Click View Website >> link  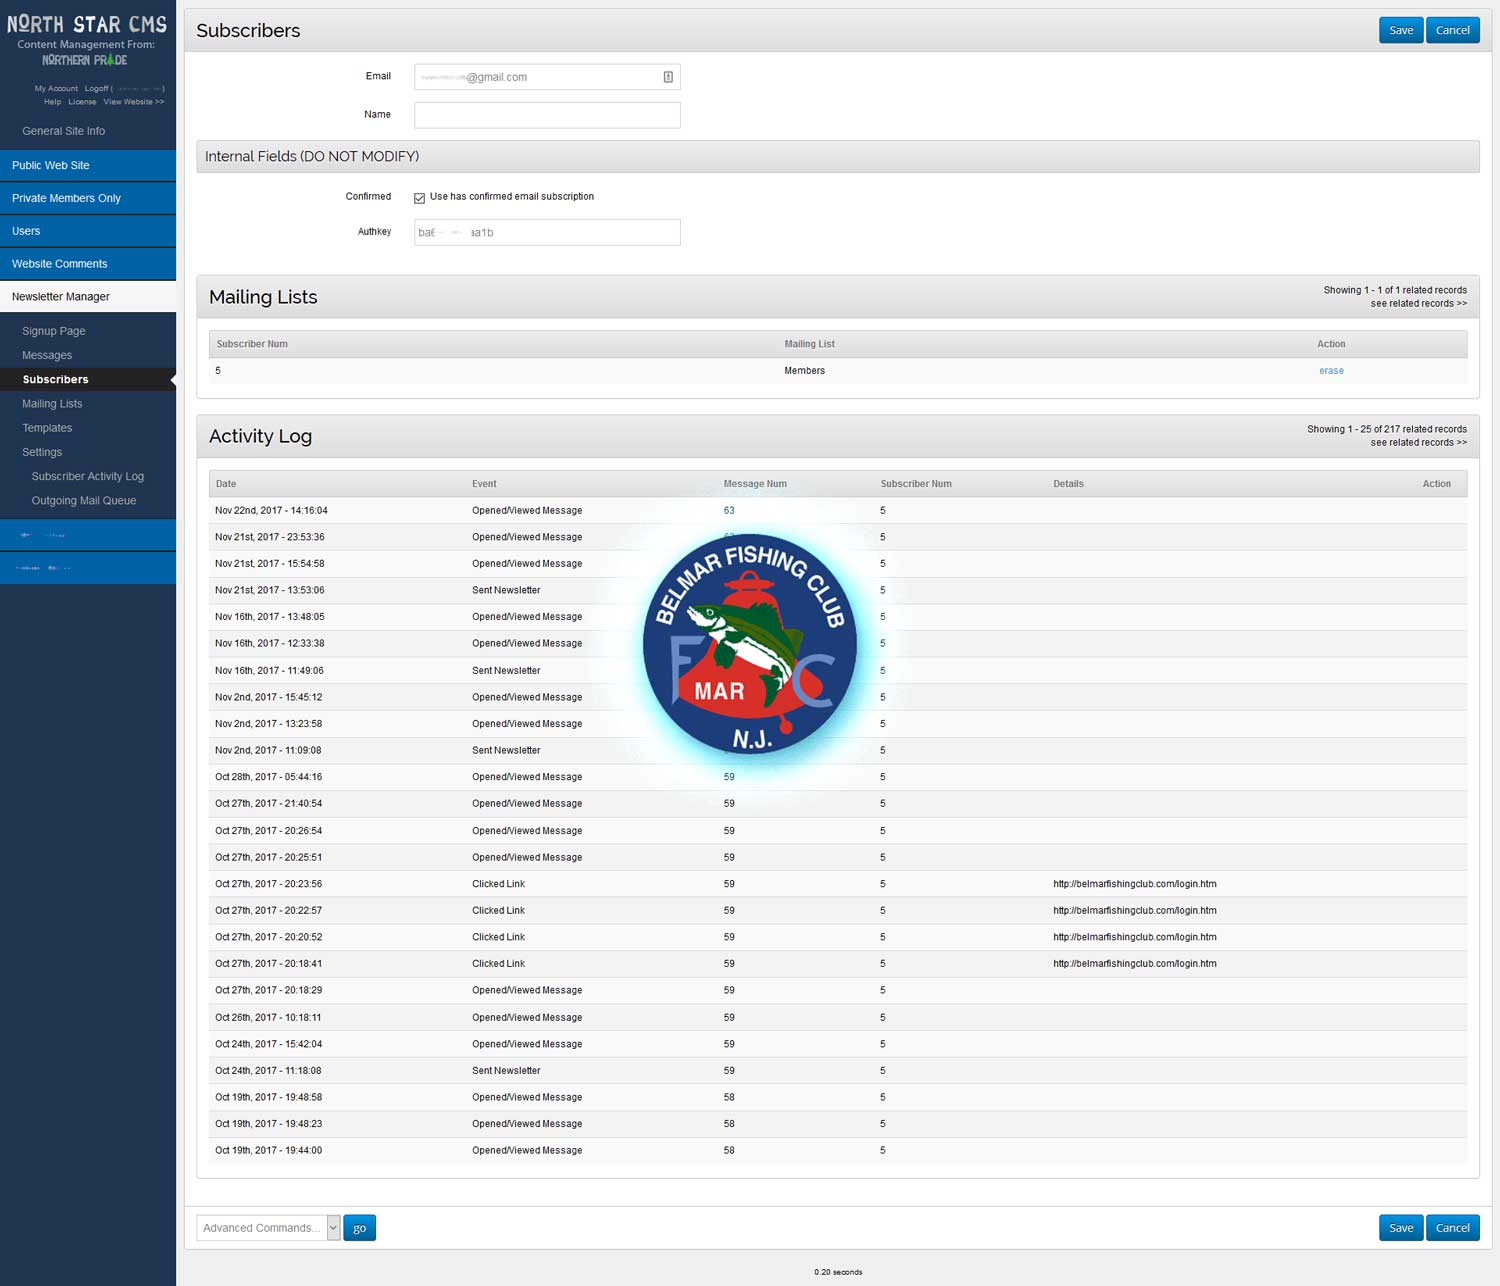133,102
